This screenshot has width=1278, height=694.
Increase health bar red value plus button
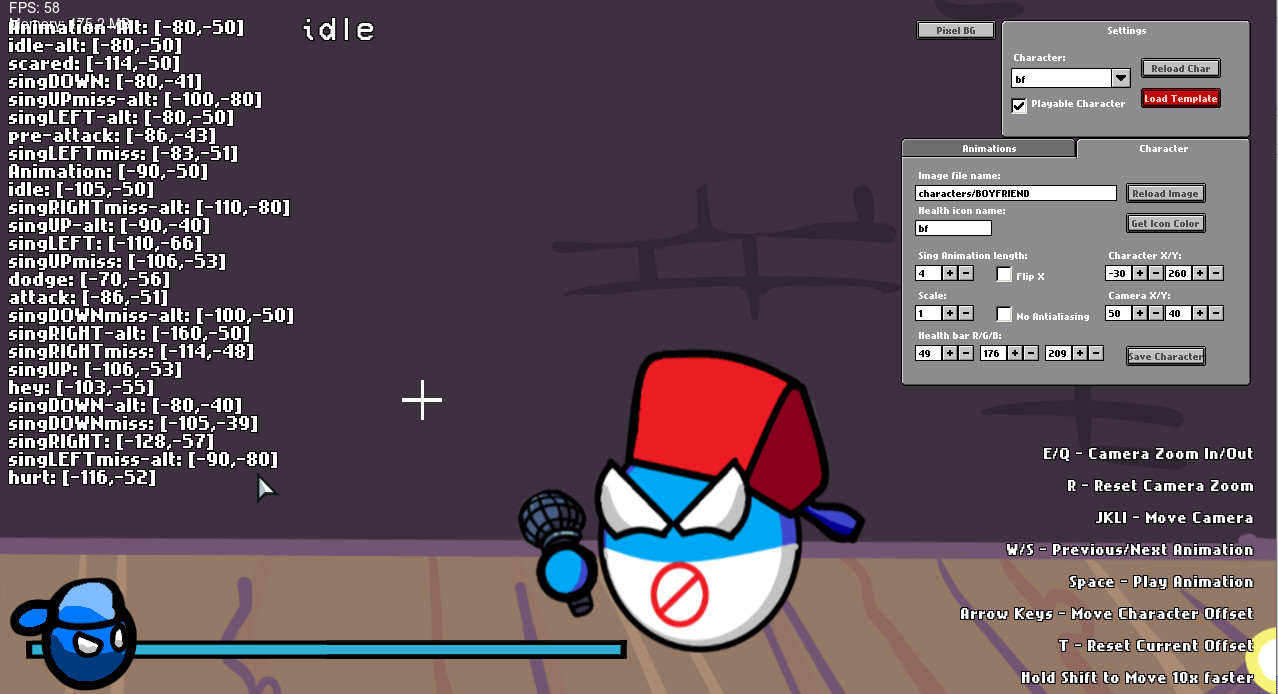pos(949,353)
